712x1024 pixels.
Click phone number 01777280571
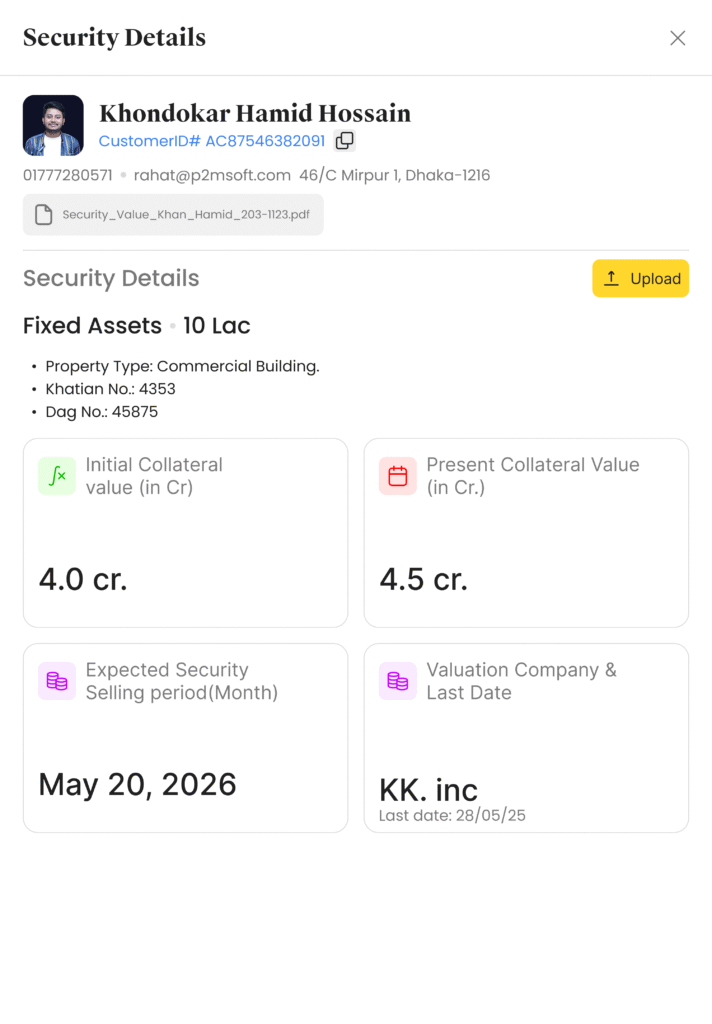tap(68, 175)
